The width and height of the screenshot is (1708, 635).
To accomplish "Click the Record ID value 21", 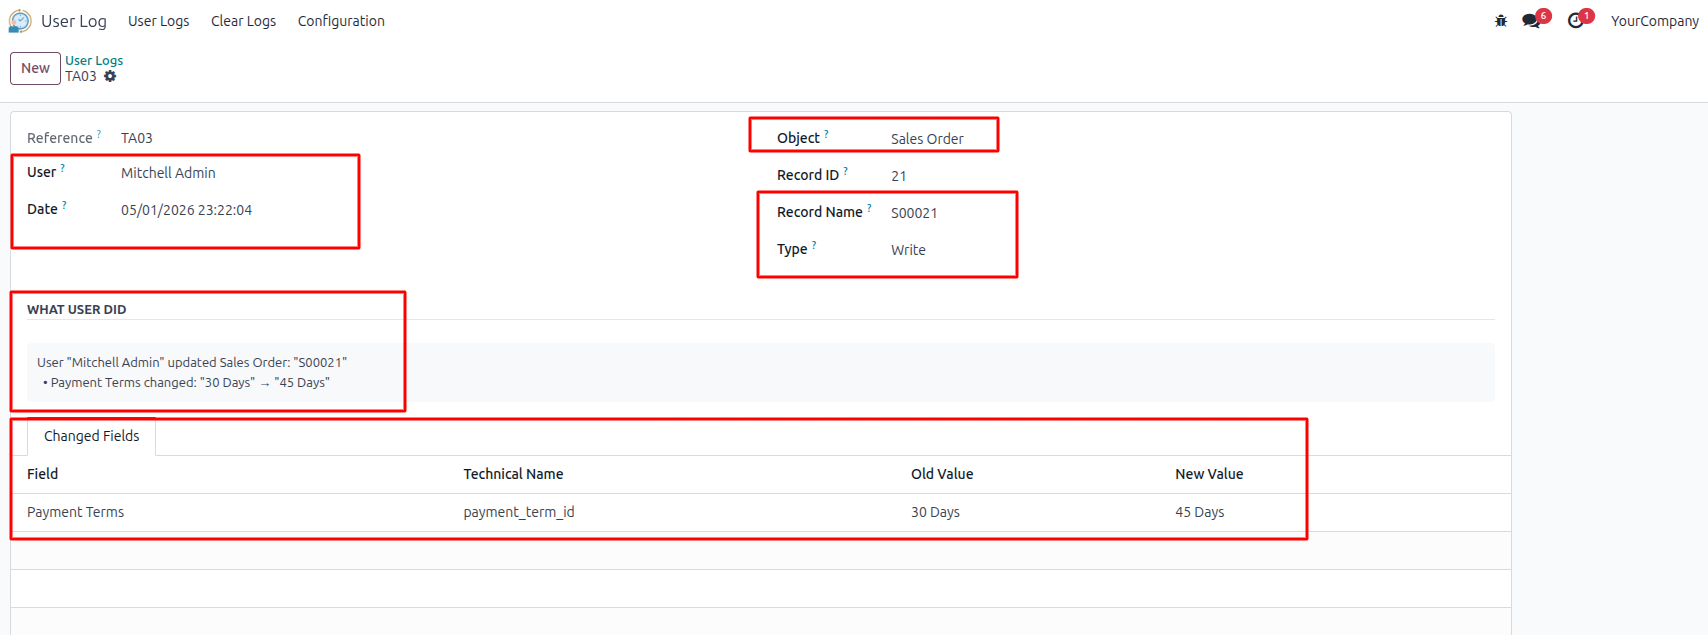I will pos(898,176).
